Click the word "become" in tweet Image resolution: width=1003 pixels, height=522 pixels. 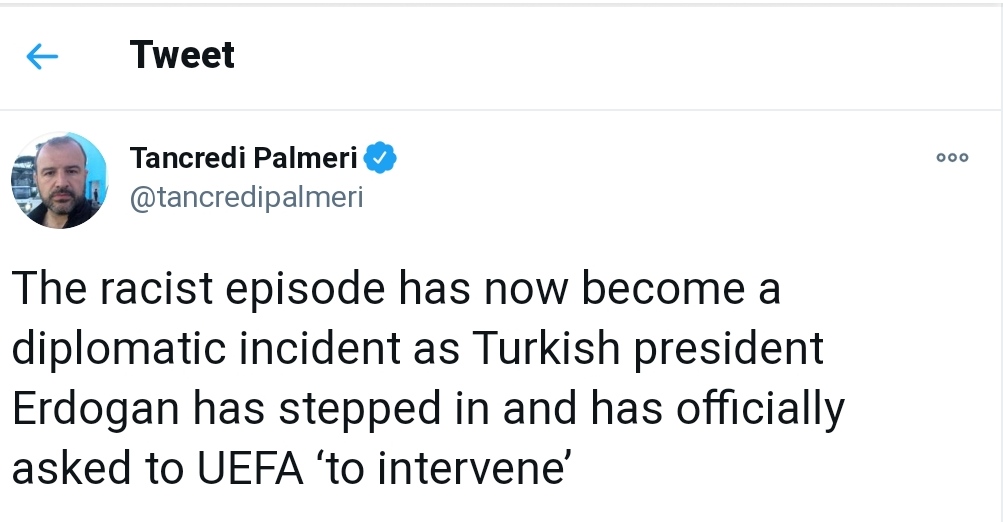(x=663, y=288)
